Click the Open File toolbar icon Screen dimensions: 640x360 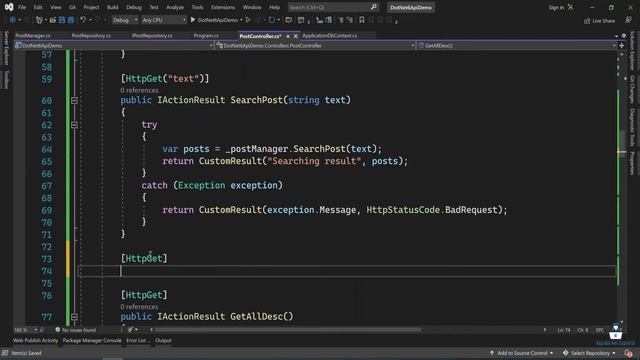click(x=53, y=20)
